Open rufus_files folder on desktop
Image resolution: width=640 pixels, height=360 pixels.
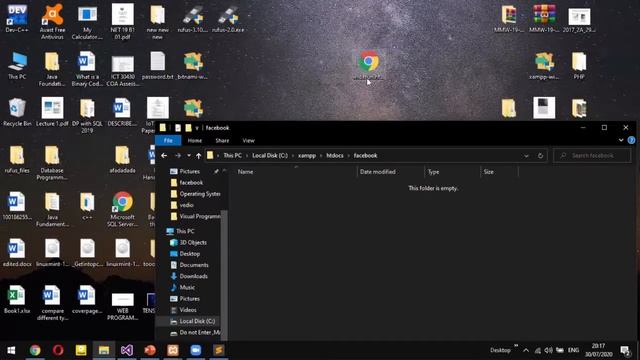(x=17, y=159)
